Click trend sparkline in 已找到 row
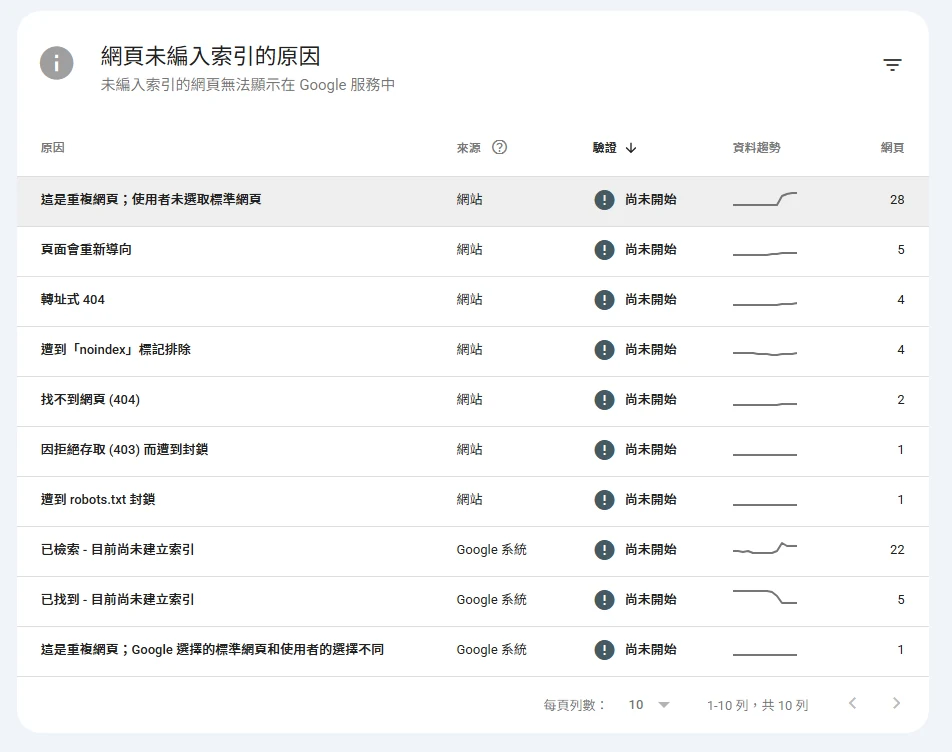Viewport: 952px width, 752px height. pyautogui.click(x=765, y=597)
